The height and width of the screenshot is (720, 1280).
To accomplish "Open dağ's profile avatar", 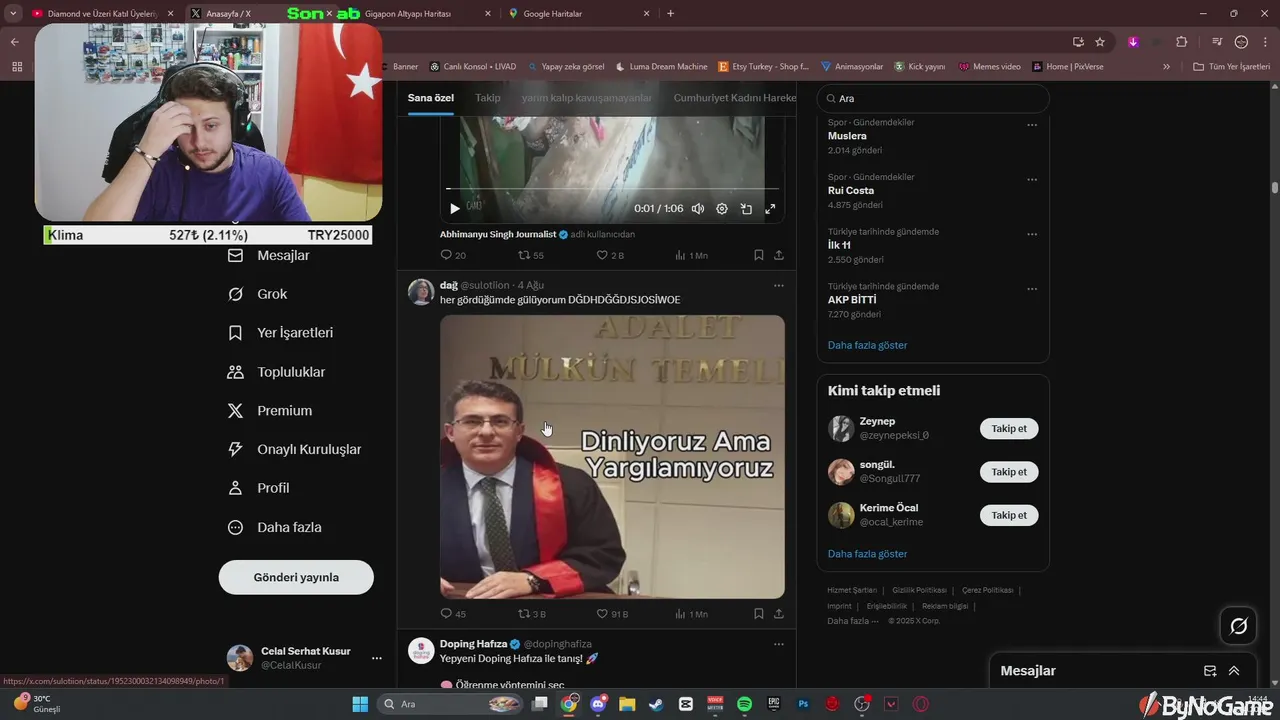I will [x=421, y=292].
